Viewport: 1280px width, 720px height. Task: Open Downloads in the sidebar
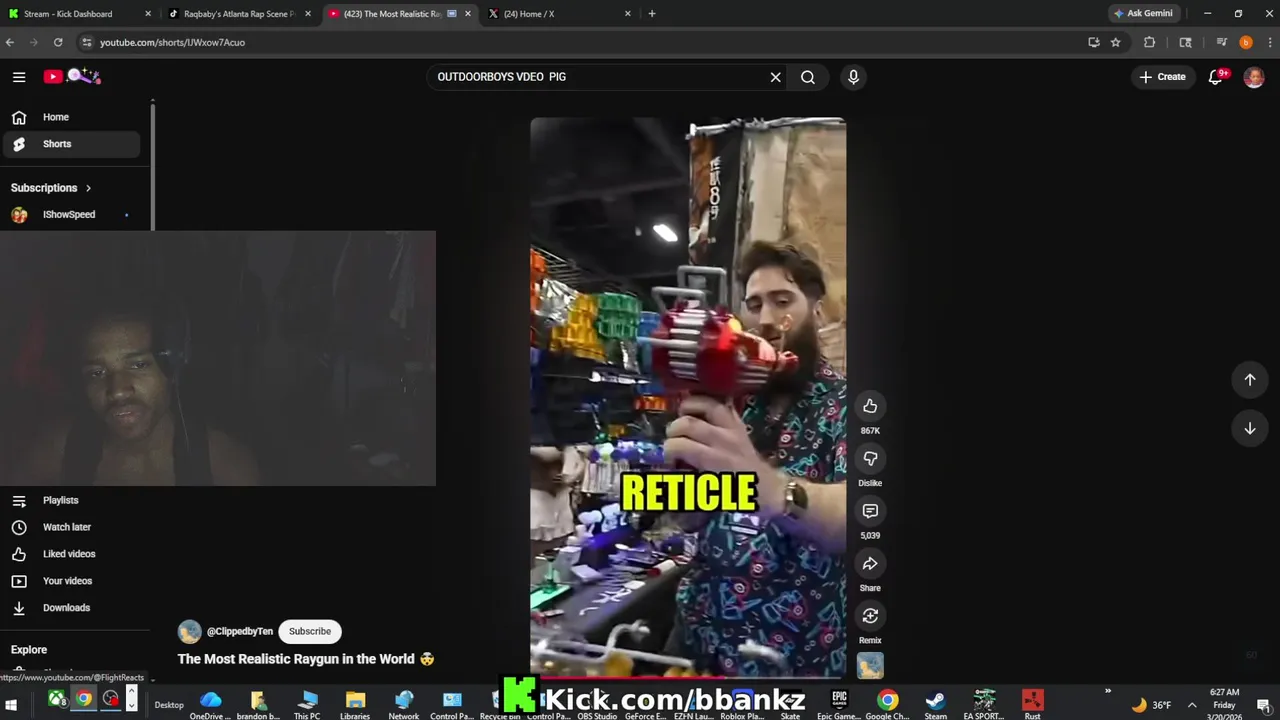coord(70,608)
